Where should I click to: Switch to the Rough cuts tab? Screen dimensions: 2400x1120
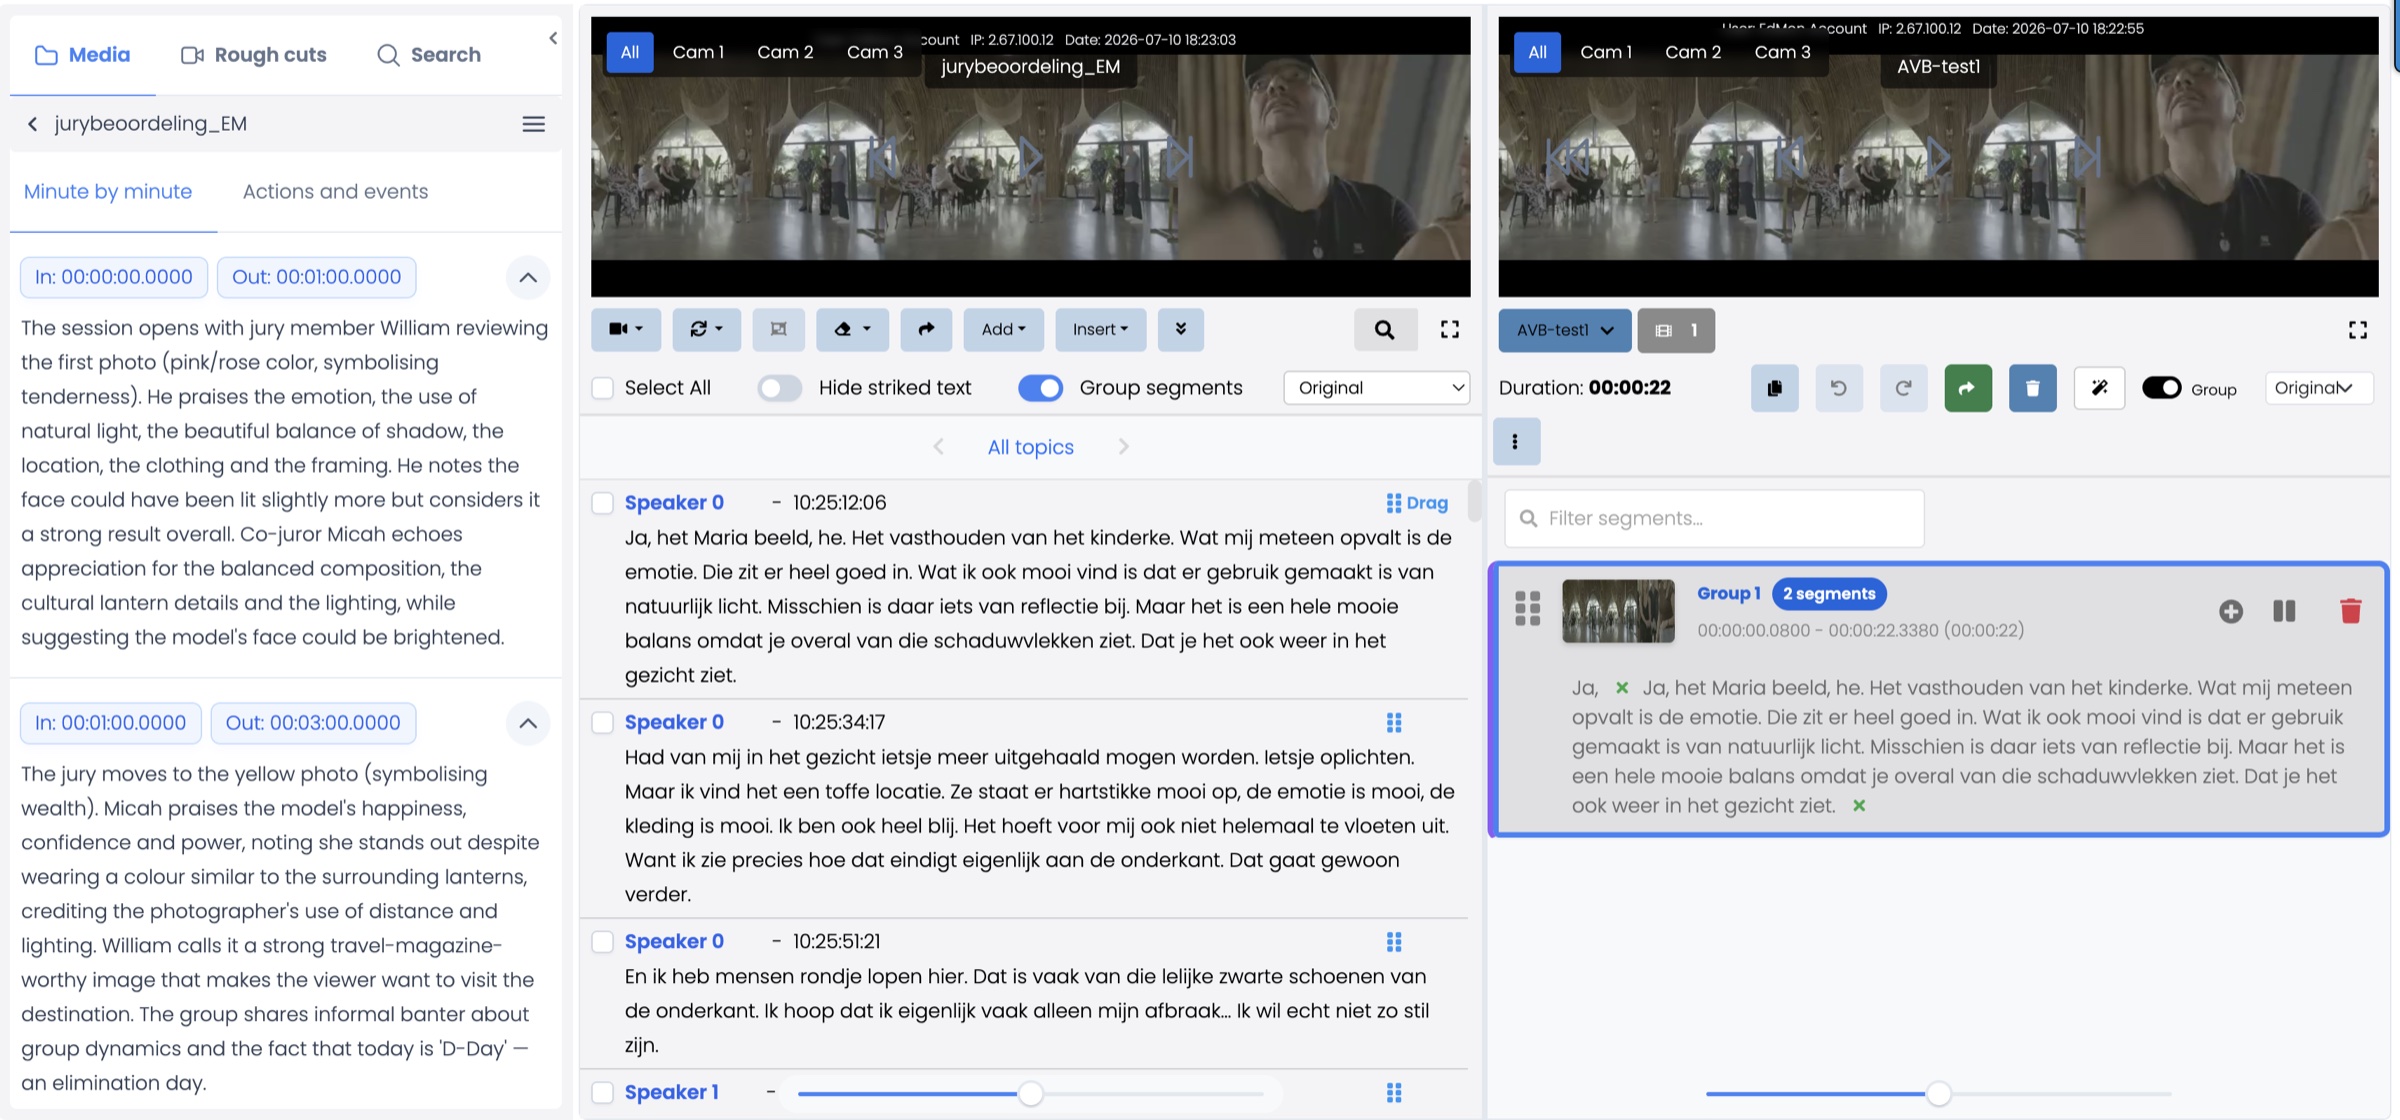tap(254, 55)
